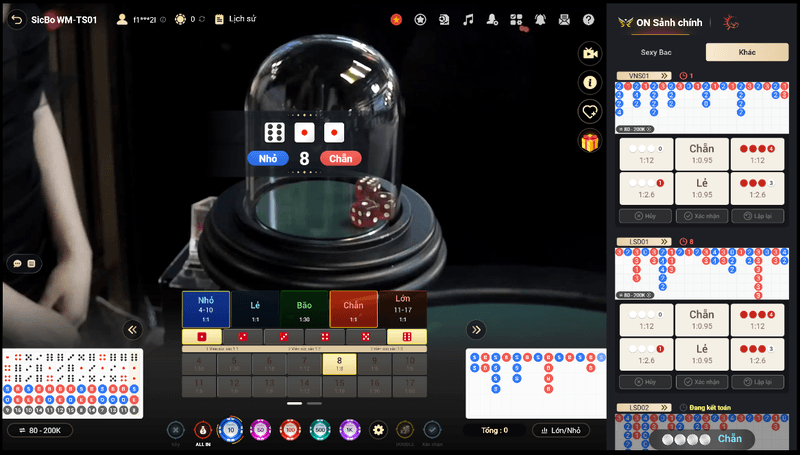The image size is (800, 455).
Task: Bet on total sum 8
Action: pyautogui.click(x=339, y=364)
